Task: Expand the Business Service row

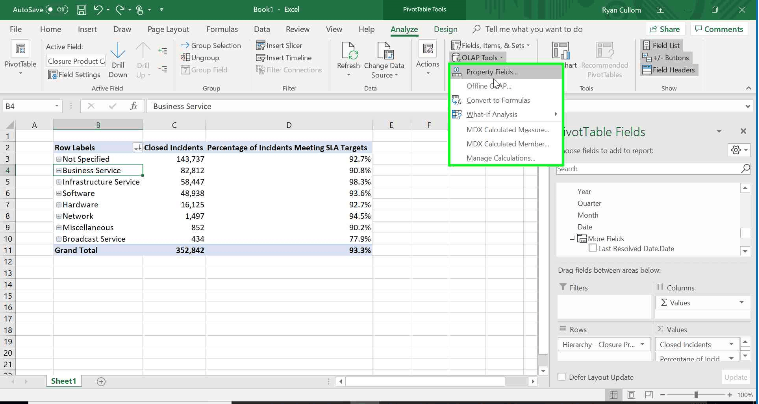Action: point(59,171)
